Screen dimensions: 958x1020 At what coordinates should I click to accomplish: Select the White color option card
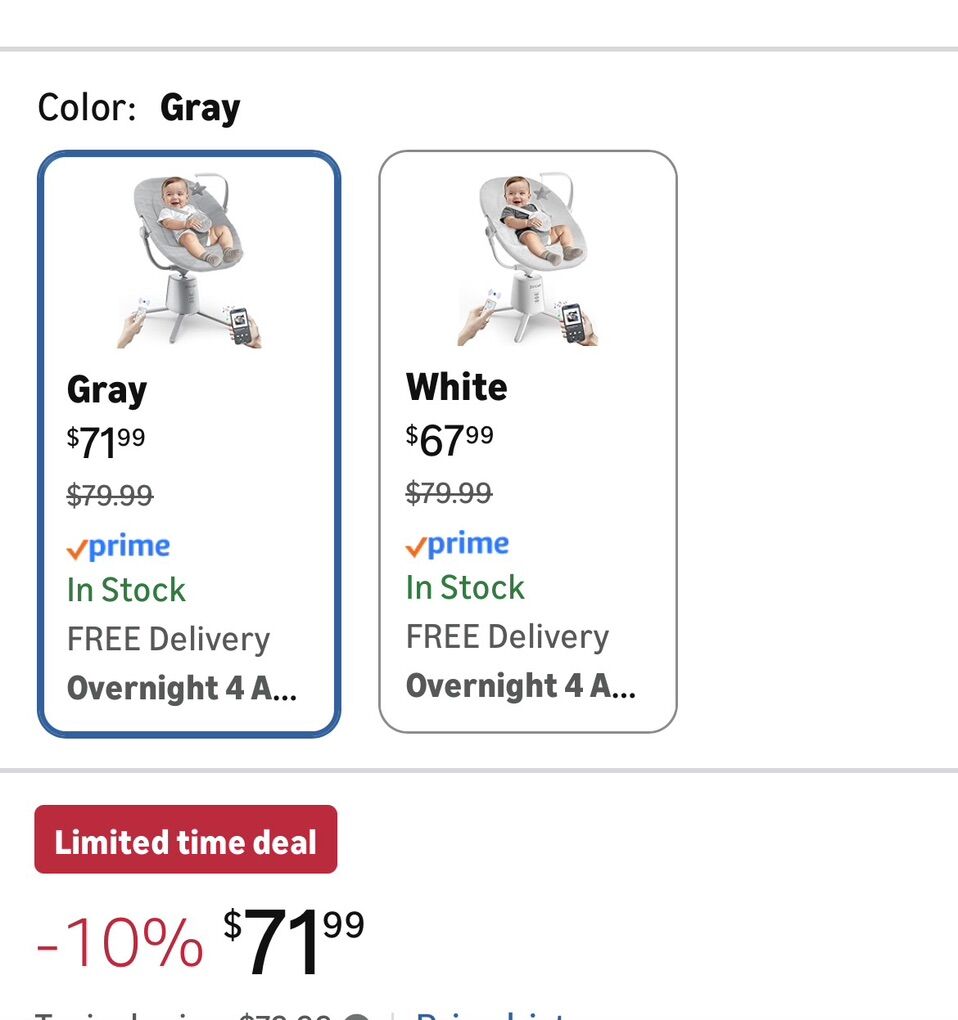pos(528,441)
